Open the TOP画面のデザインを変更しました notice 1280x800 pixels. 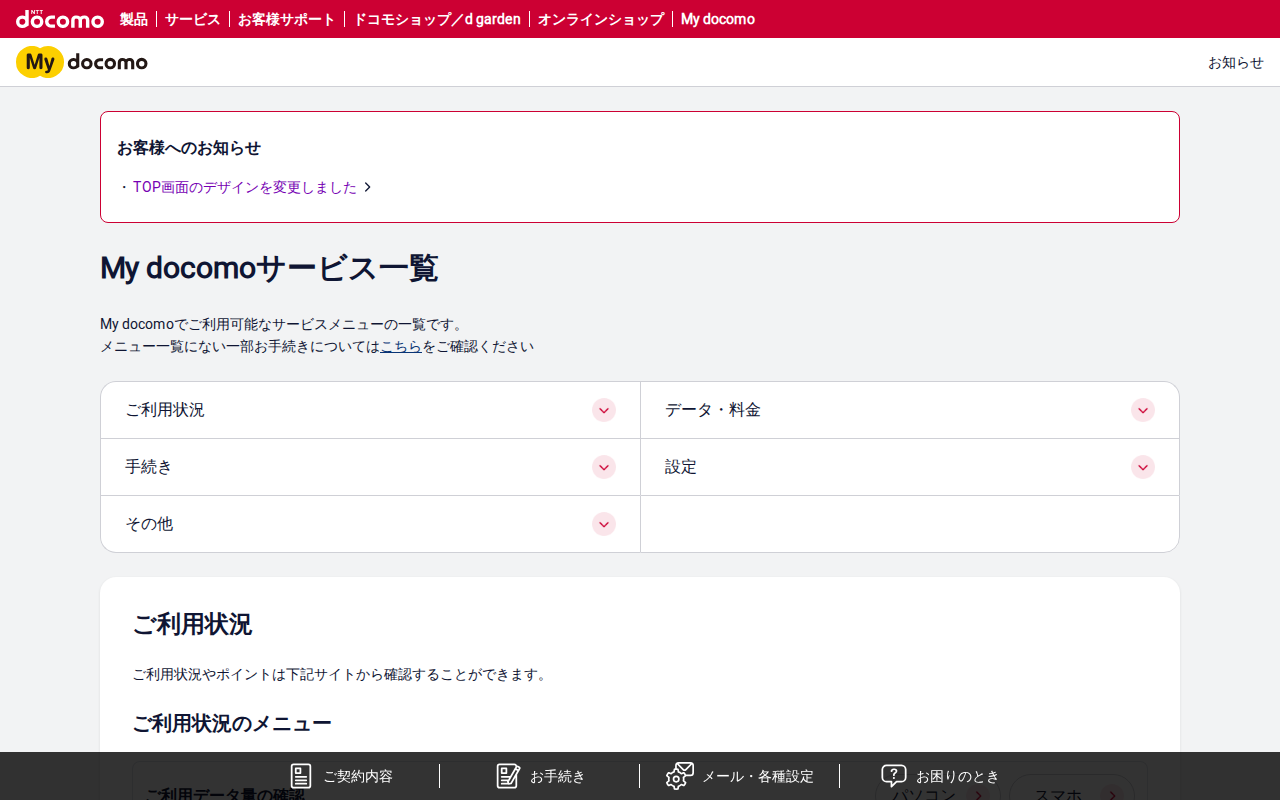coord(245,187)
